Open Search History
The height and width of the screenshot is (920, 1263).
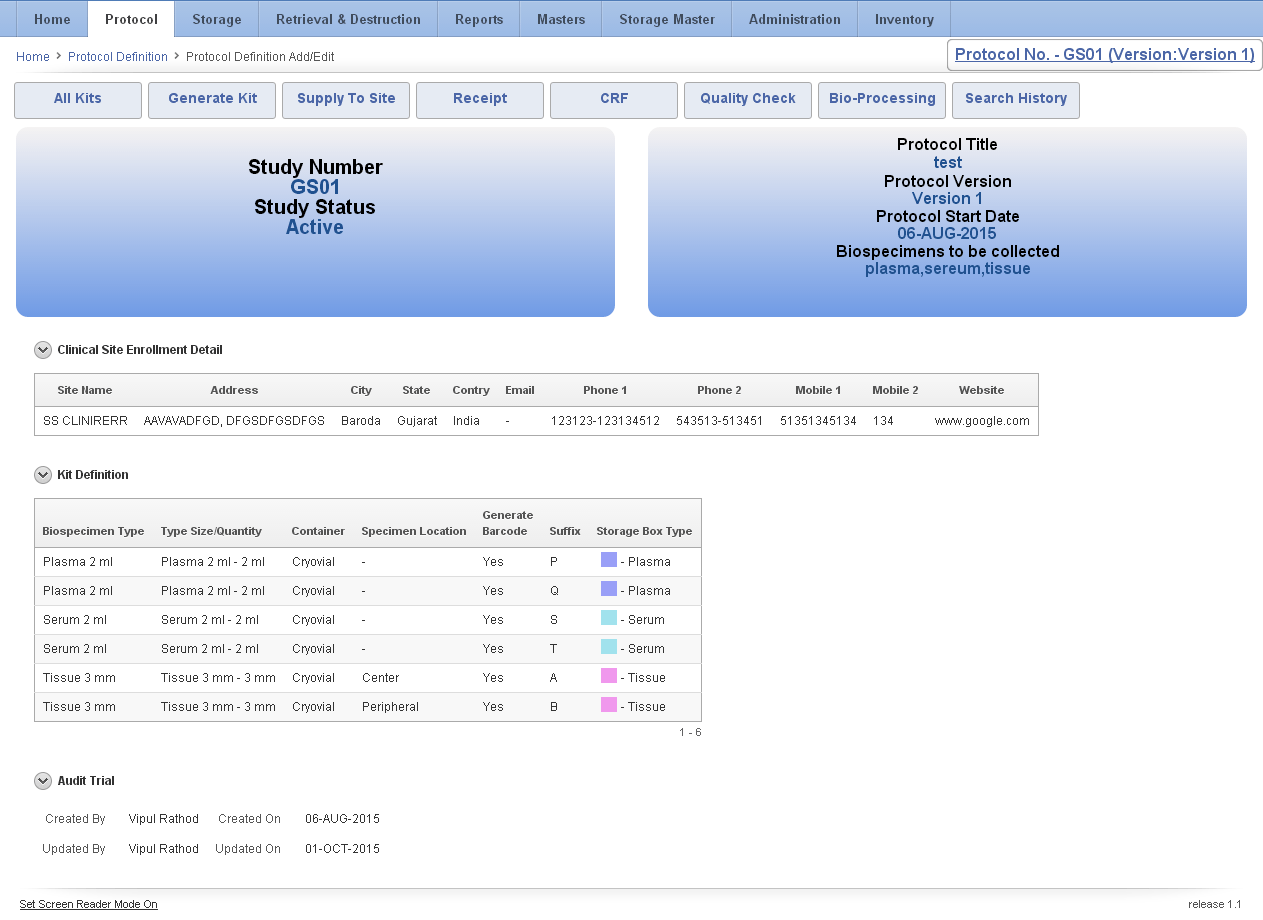(1015, 99)
